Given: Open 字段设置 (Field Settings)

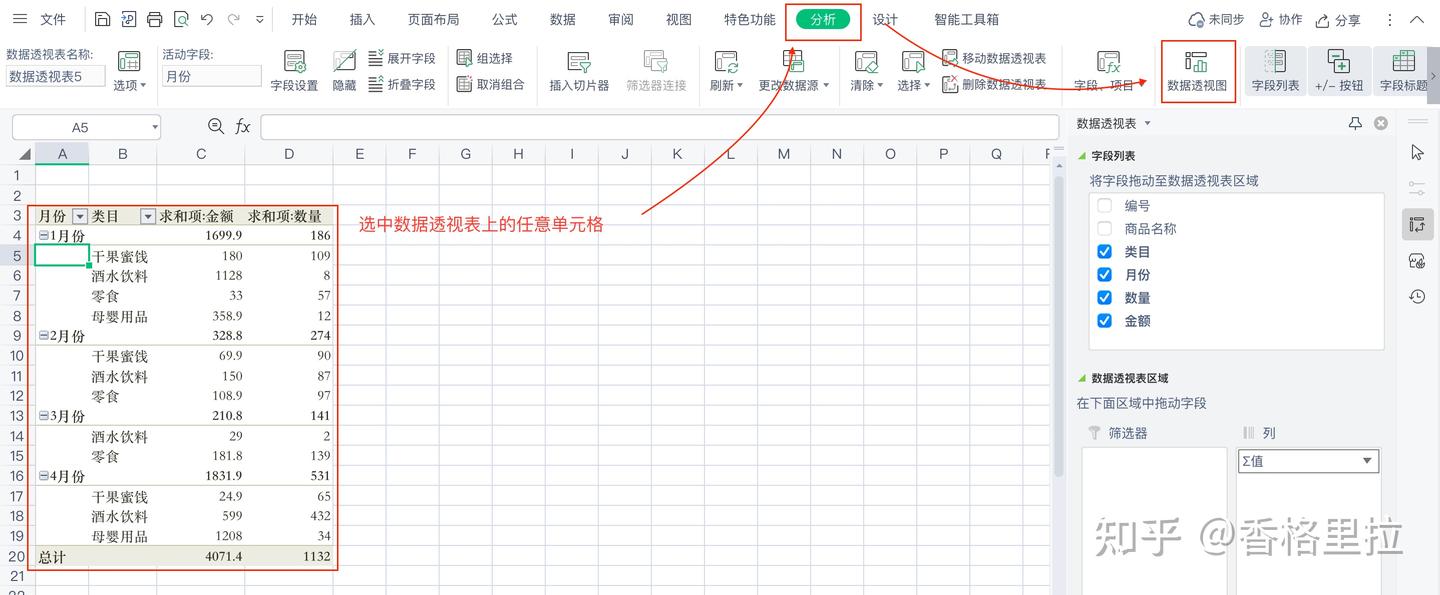Looking at the screenshot, I should pyautogui.click(x=294, y=72).
